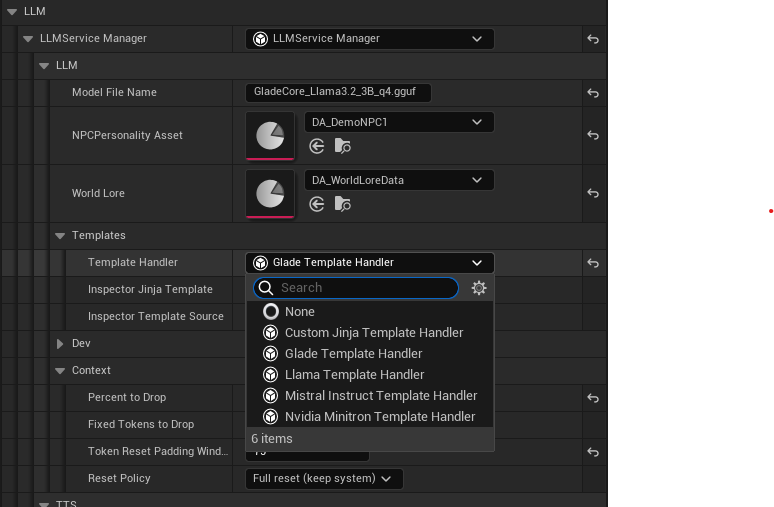The width and height of the screenshot is (774, 507).
Task: Choose Llama Template Handler
Action: pos(370,375)
